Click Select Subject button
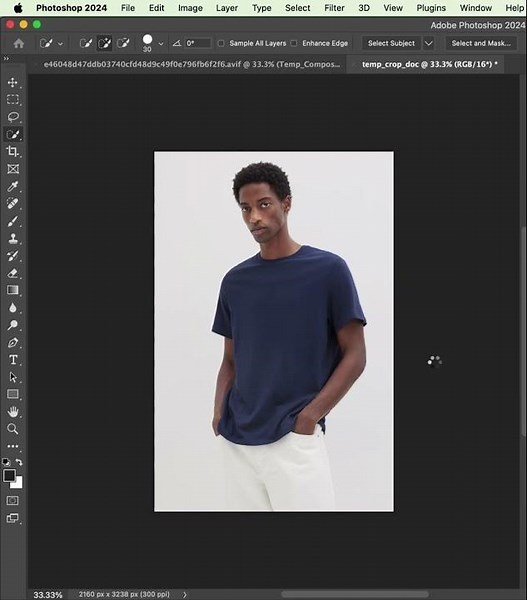 [x=391, y=43]
